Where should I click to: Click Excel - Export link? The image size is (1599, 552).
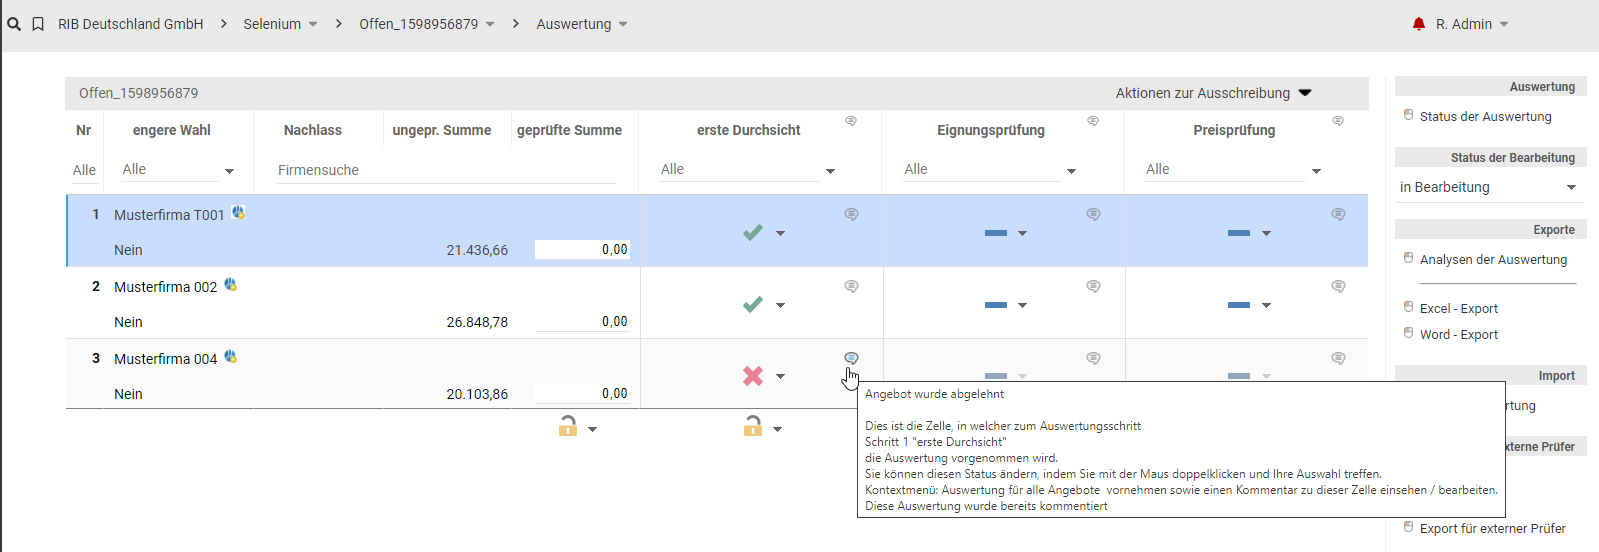(1458, 309)
